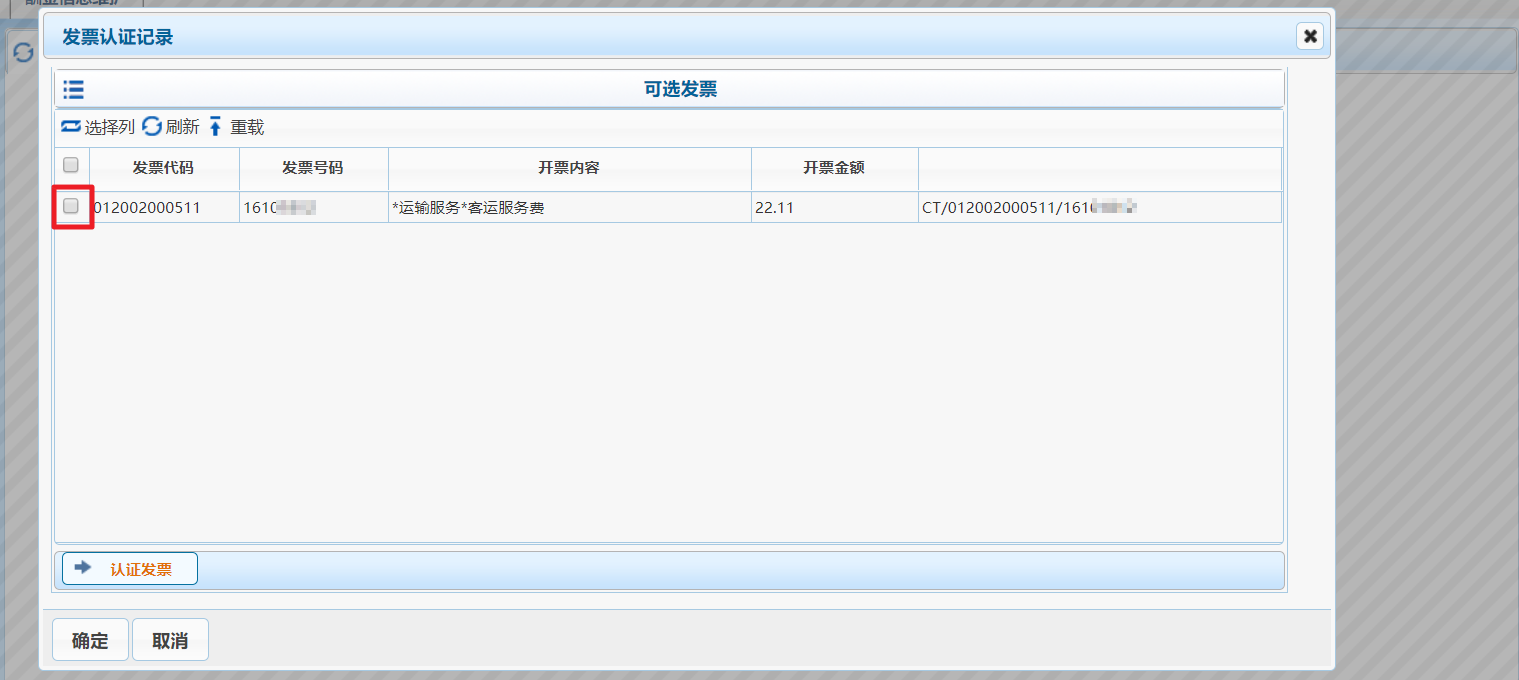This screenshot has height=680, width=1519.
Task: Click the 可选发票 panel title
Action: [x=680, y=90]
